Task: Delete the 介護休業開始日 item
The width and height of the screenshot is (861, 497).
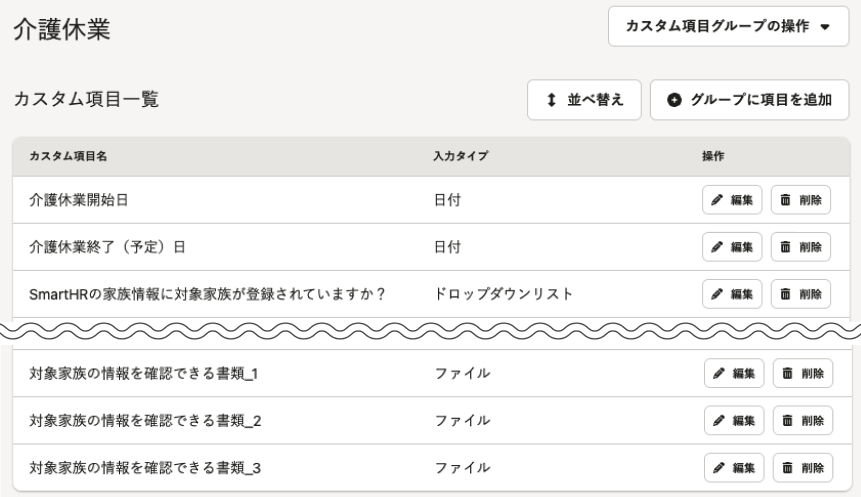Action: click(x=801, y=200)
